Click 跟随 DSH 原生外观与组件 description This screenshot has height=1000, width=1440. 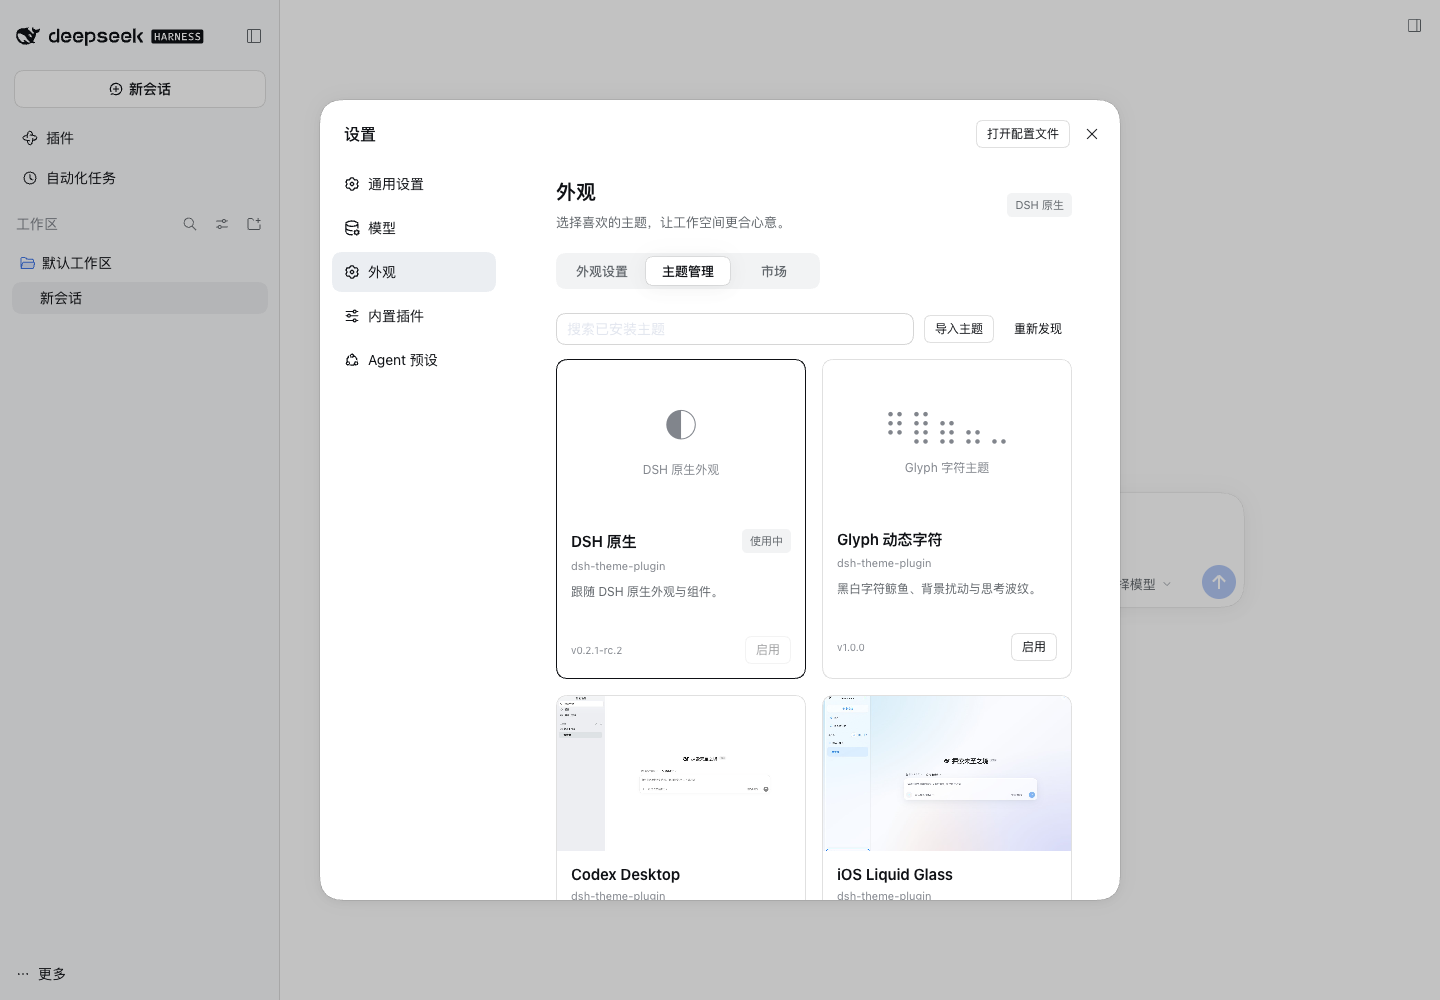[647, 591]
